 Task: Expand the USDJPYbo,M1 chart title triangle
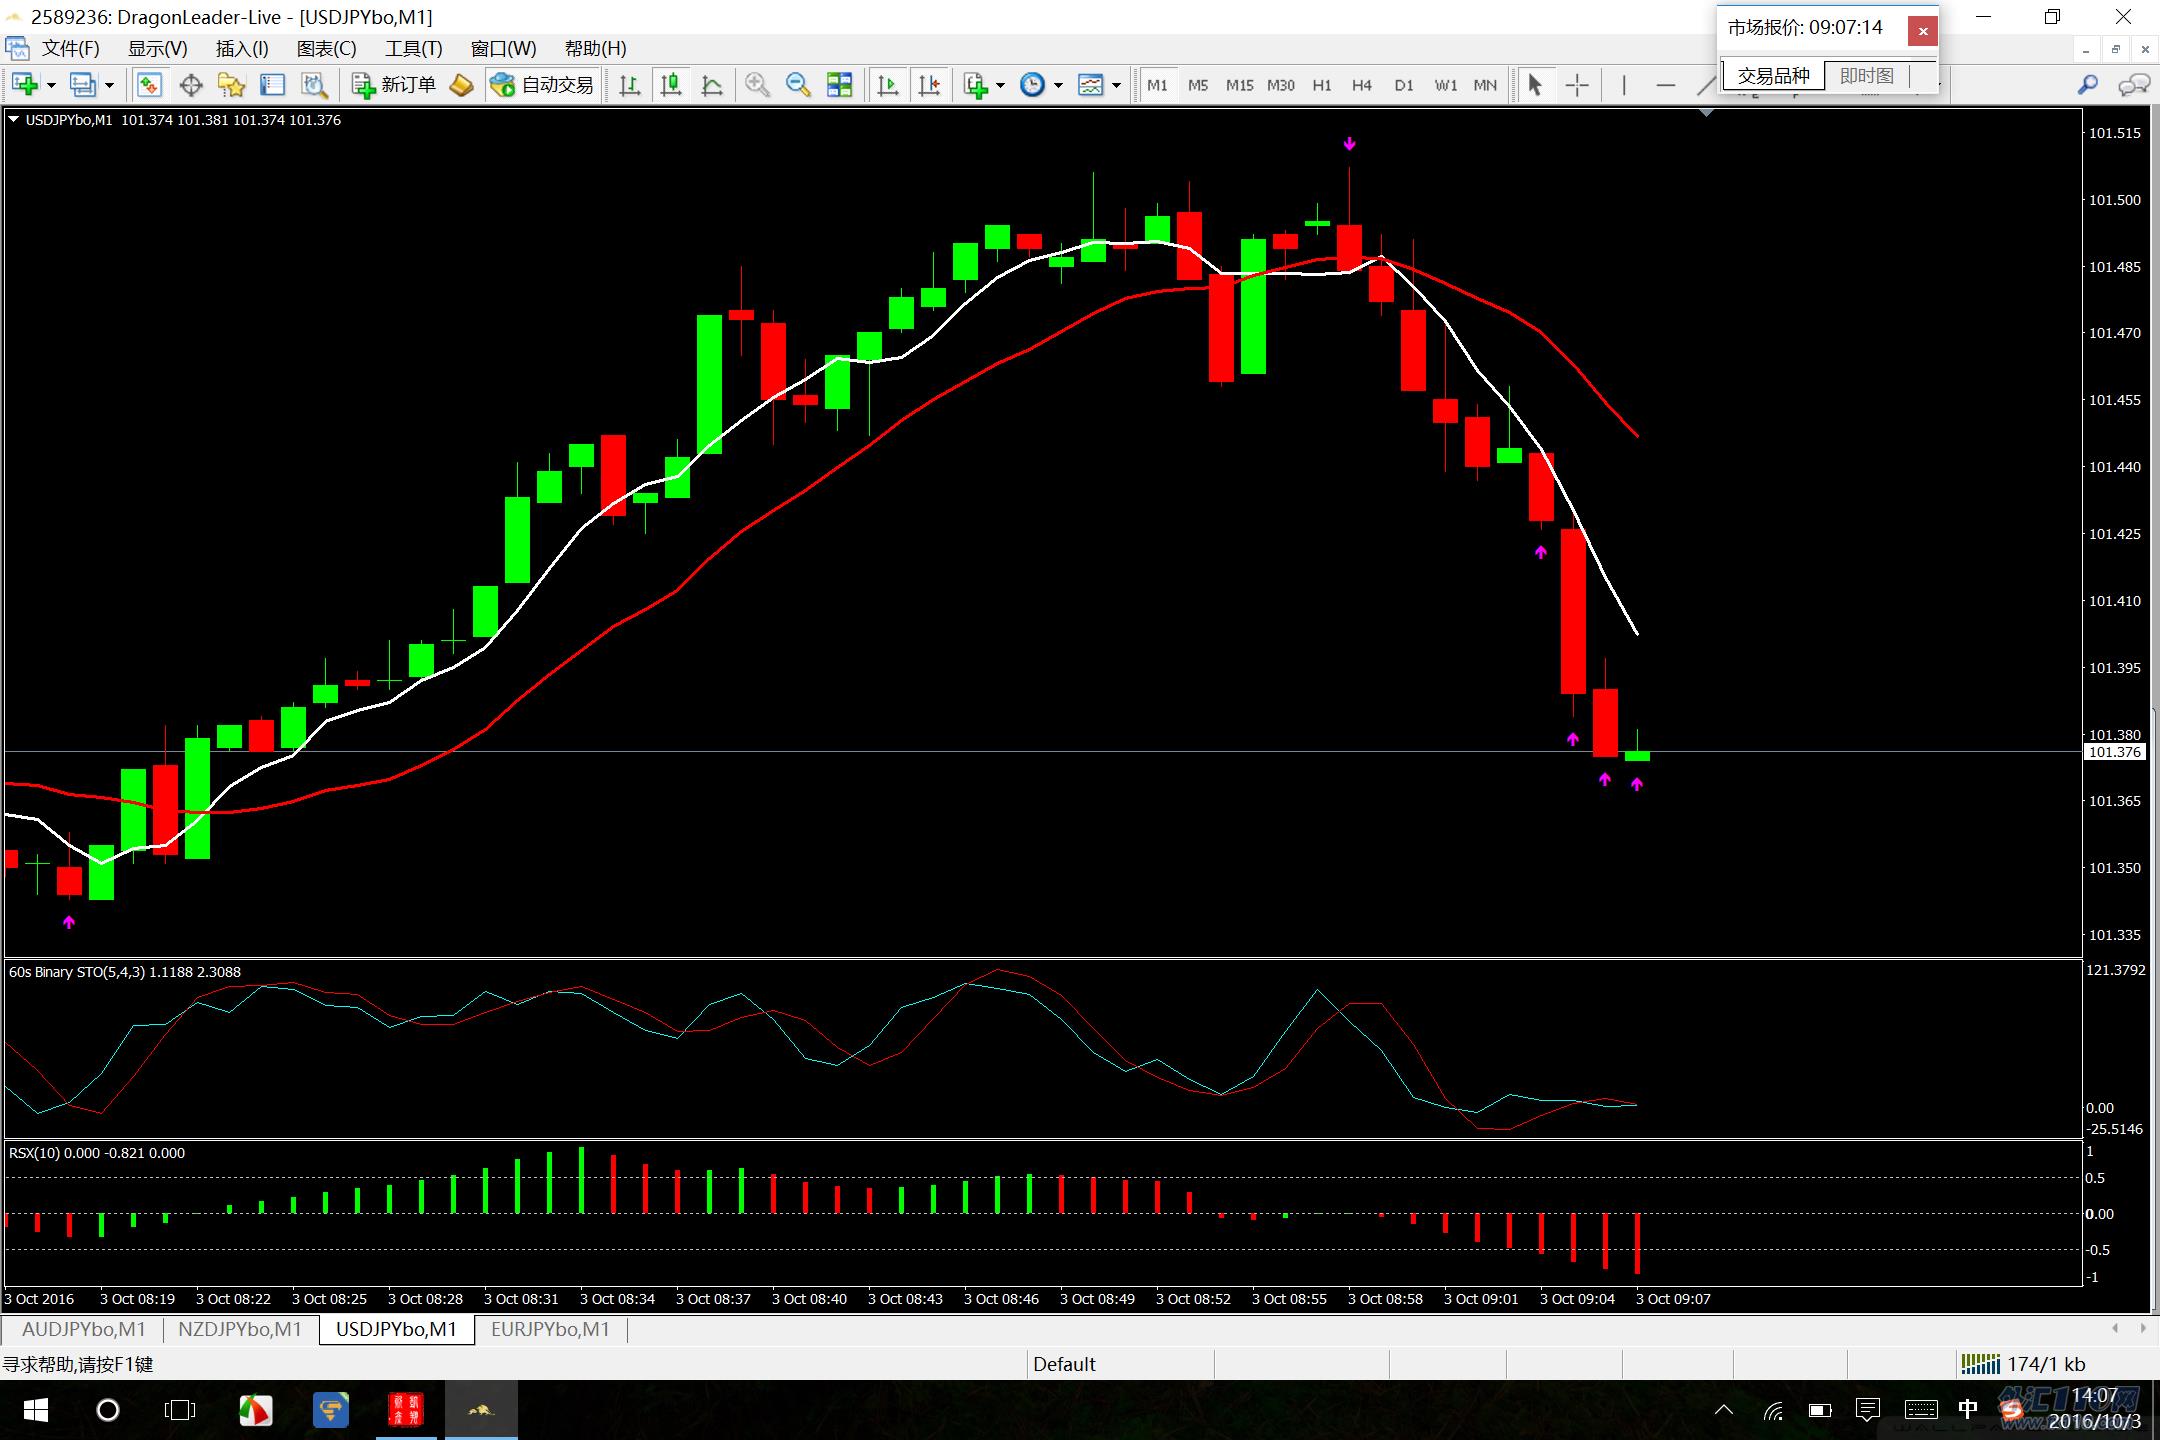coord(14,120)
